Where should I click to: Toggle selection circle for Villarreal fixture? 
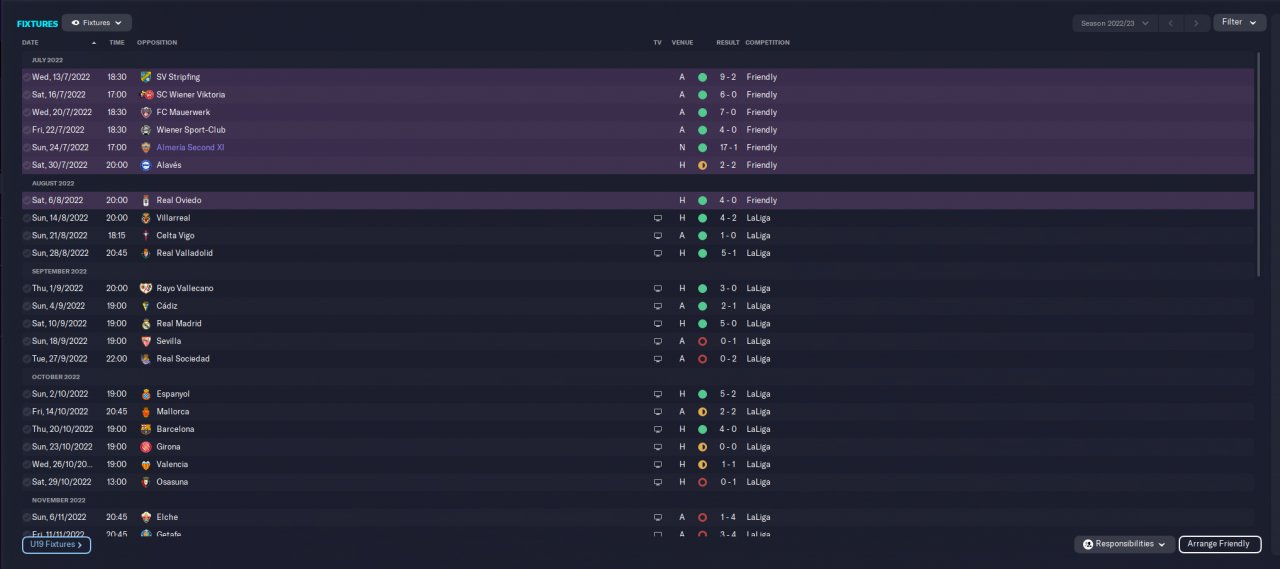pyautogui.click(x=27, y=218)
